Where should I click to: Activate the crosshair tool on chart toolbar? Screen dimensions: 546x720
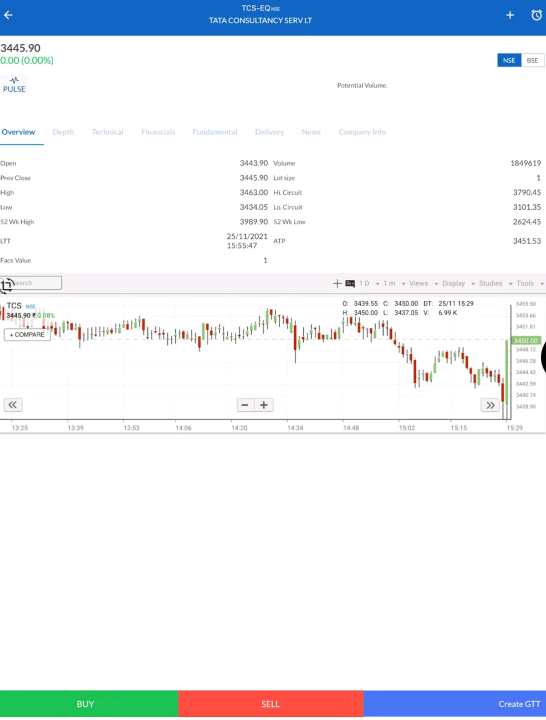(x=337, y=283)
